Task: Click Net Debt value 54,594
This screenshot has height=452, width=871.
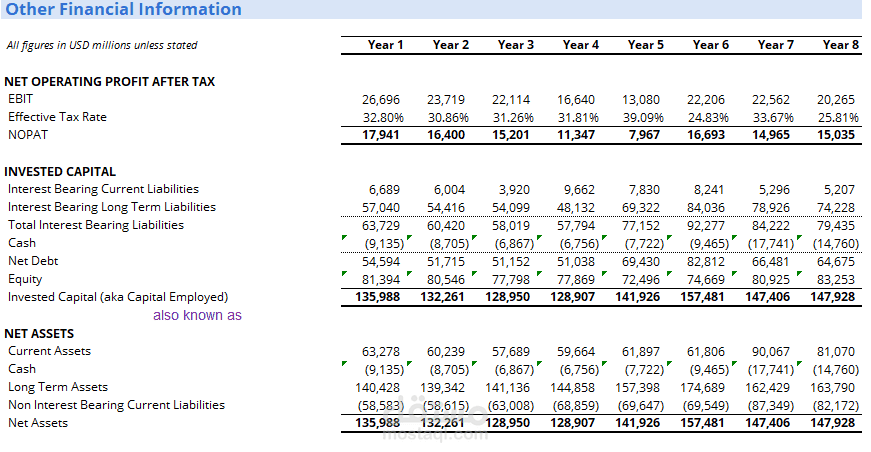Action: pos(381,262)
